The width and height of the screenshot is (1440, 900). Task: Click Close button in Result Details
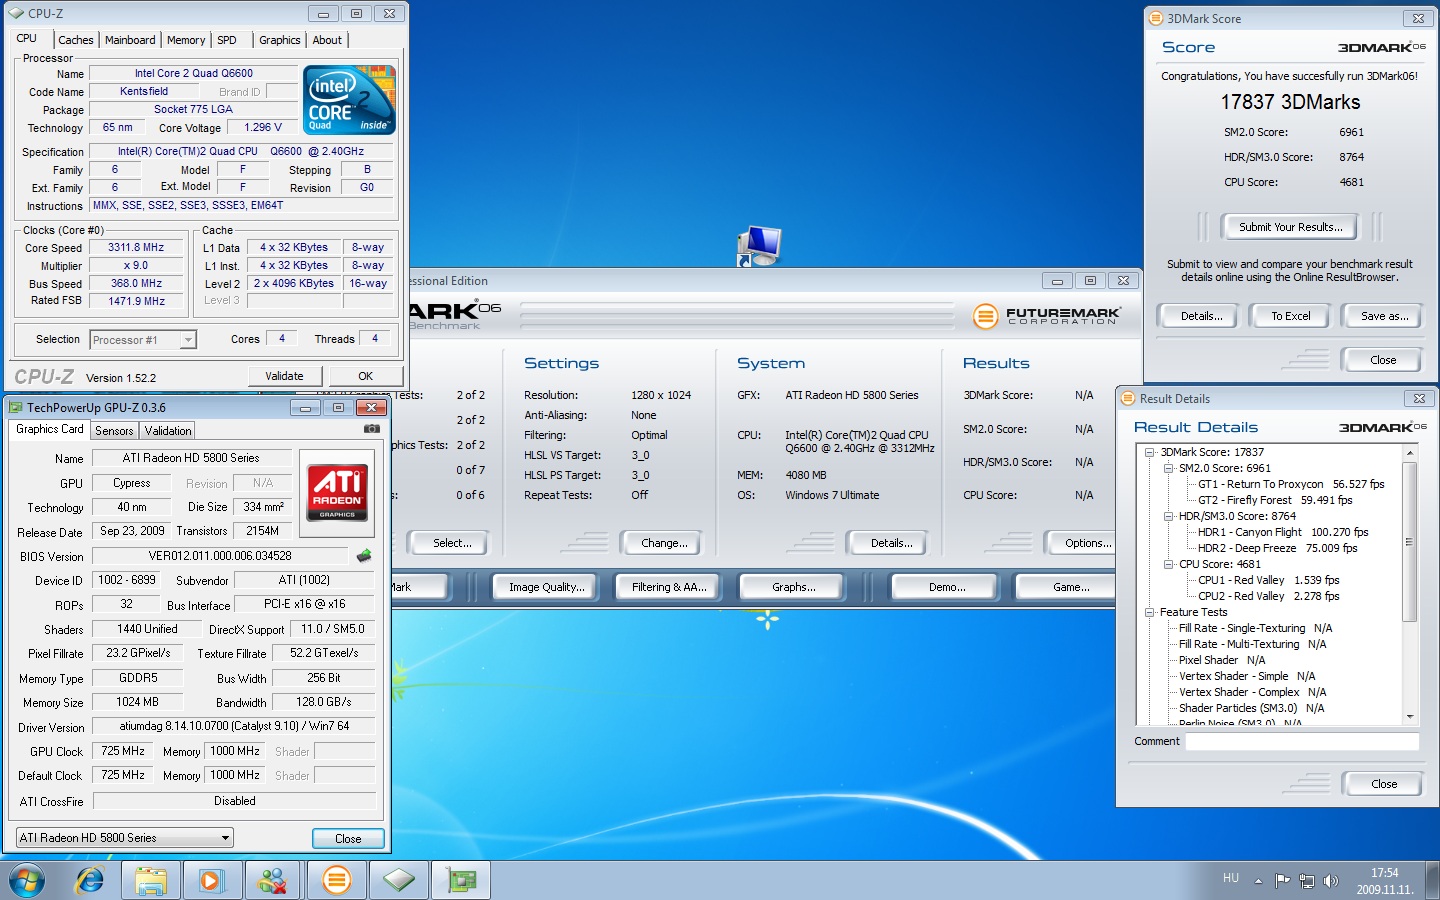tap(1384, 784)
